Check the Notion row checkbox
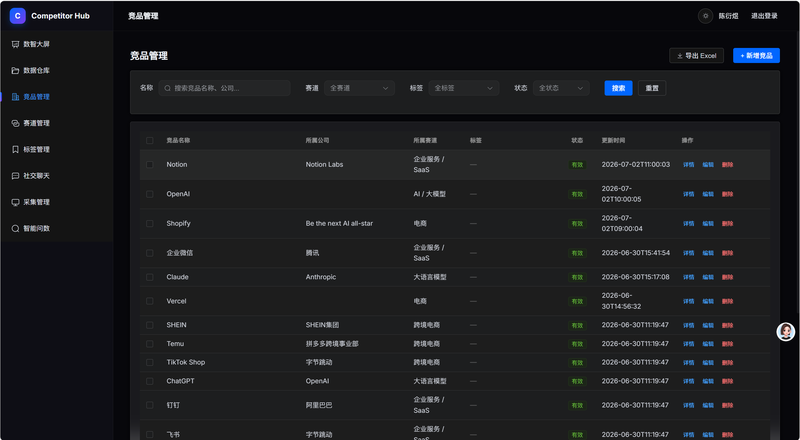This screenshot has width=800, height=440. (x=149, y=164)
